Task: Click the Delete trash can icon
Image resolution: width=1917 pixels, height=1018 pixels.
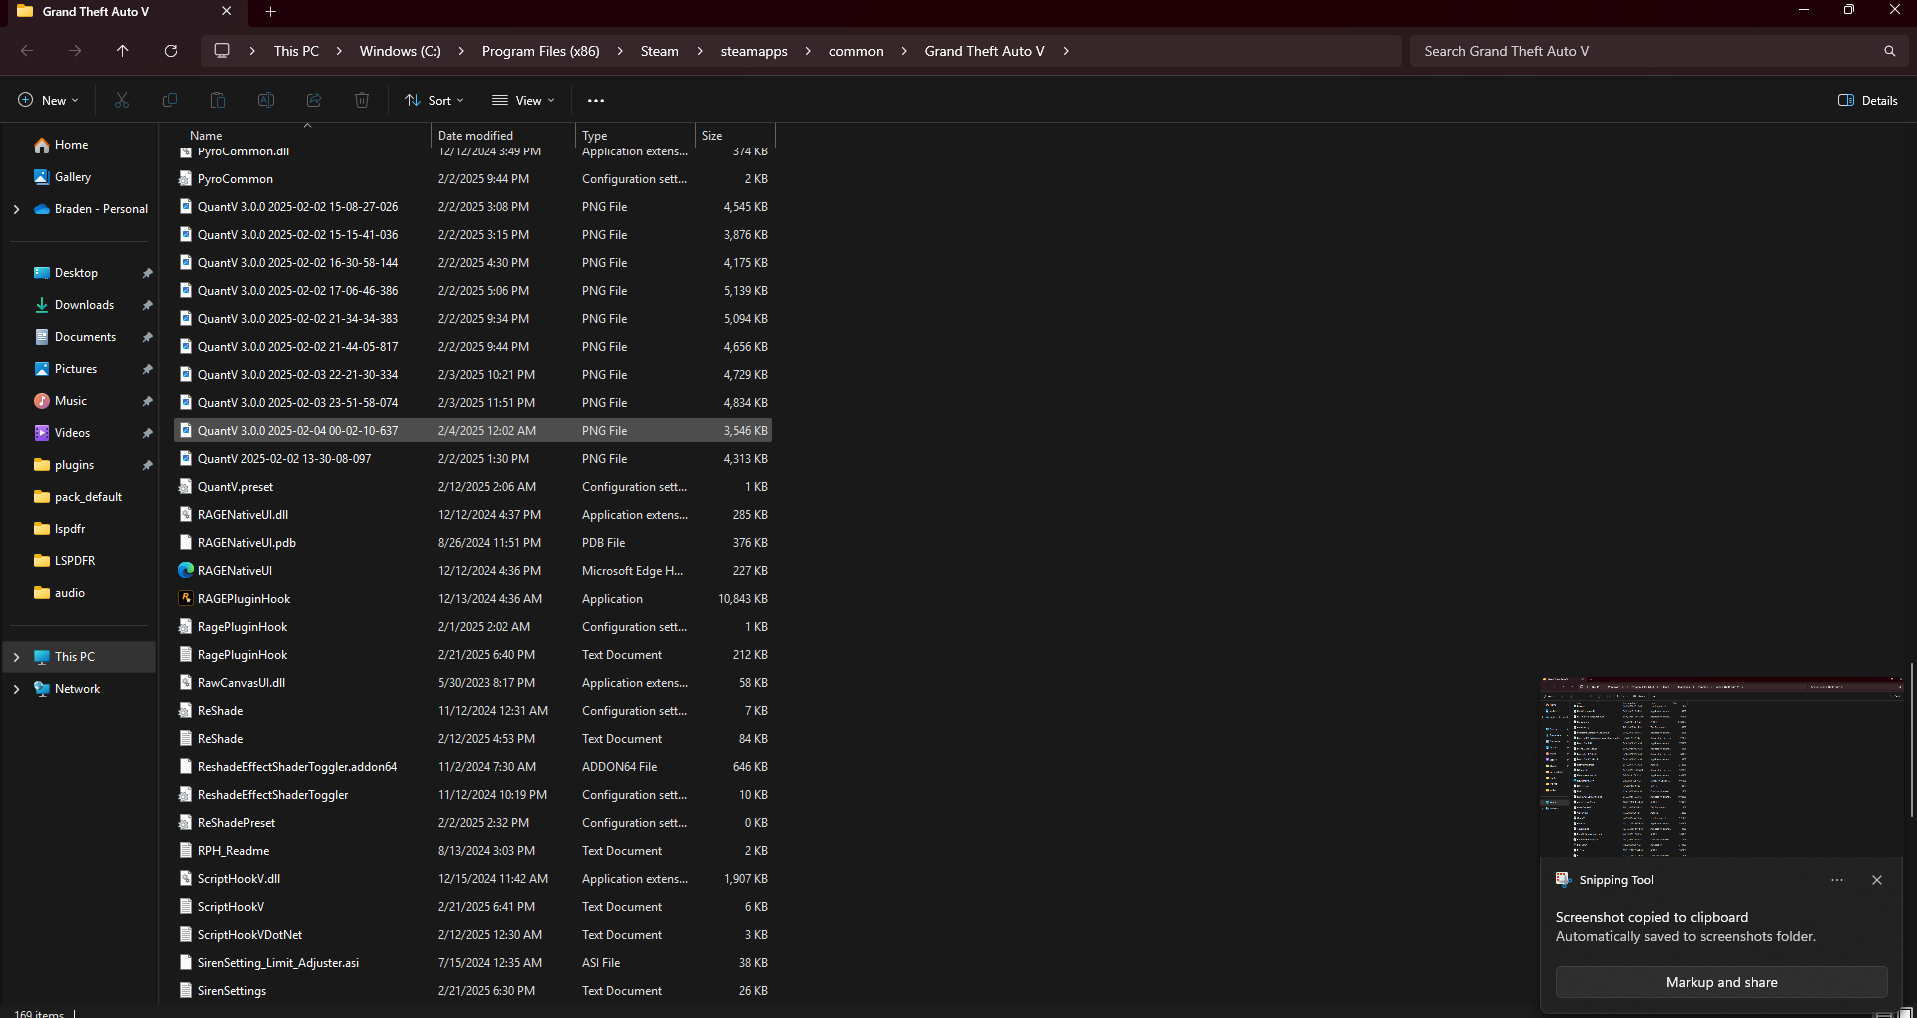Action: pos(362,100)
